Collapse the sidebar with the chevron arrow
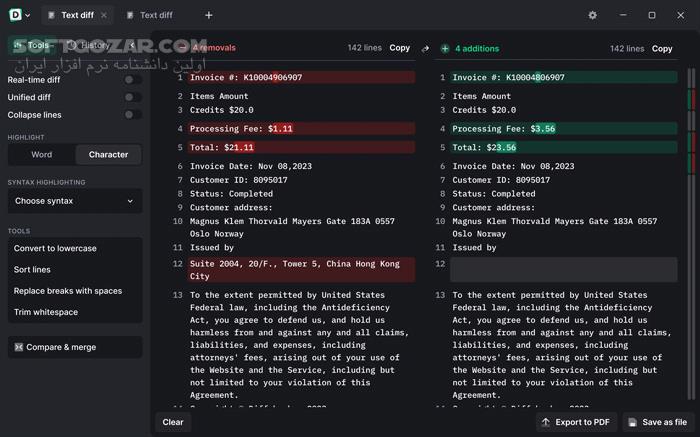 pos(132,45)
